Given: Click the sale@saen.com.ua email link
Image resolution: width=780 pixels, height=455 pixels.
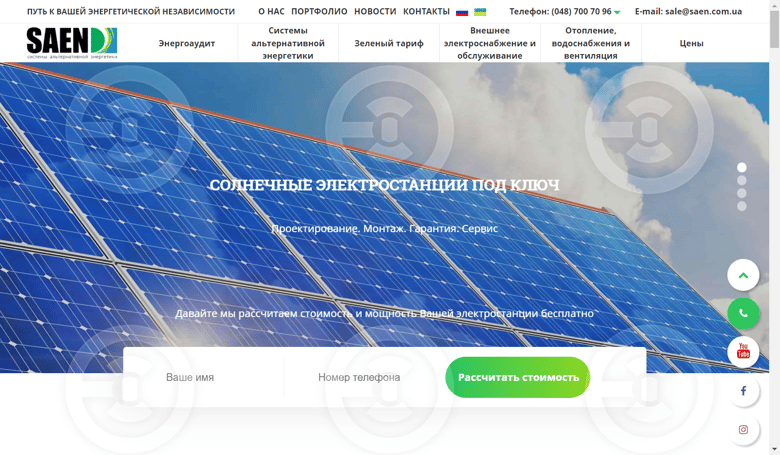Looking at the screenshot, I should [703, 11].
